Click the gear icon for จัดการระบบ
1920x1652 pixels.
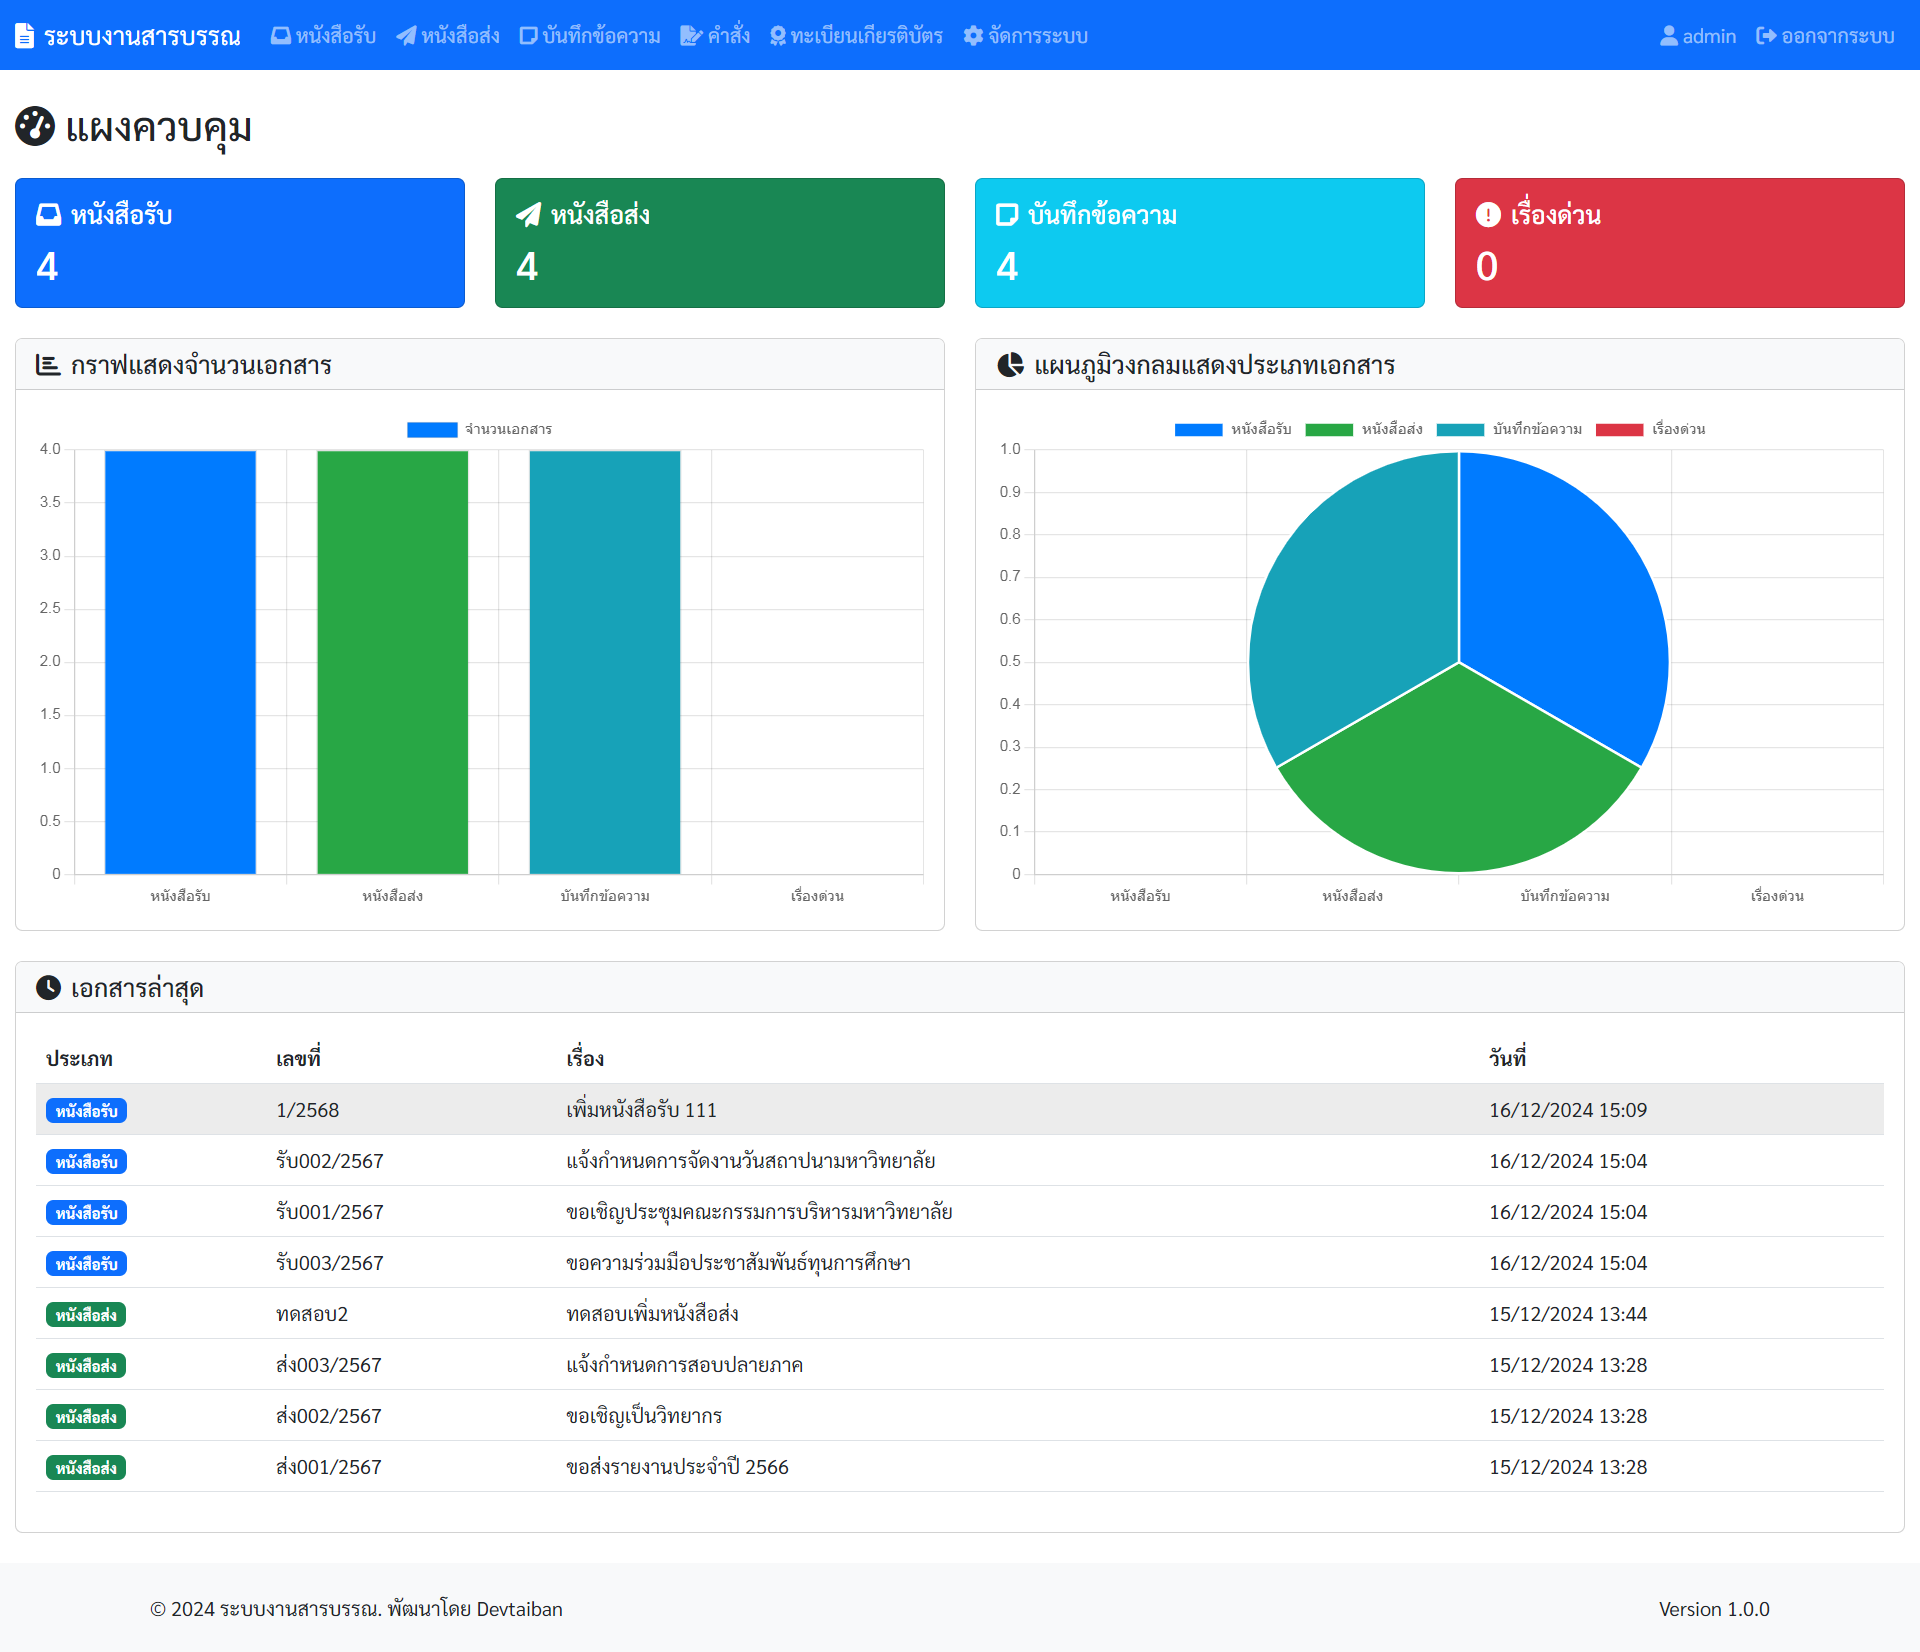(973, 36)
